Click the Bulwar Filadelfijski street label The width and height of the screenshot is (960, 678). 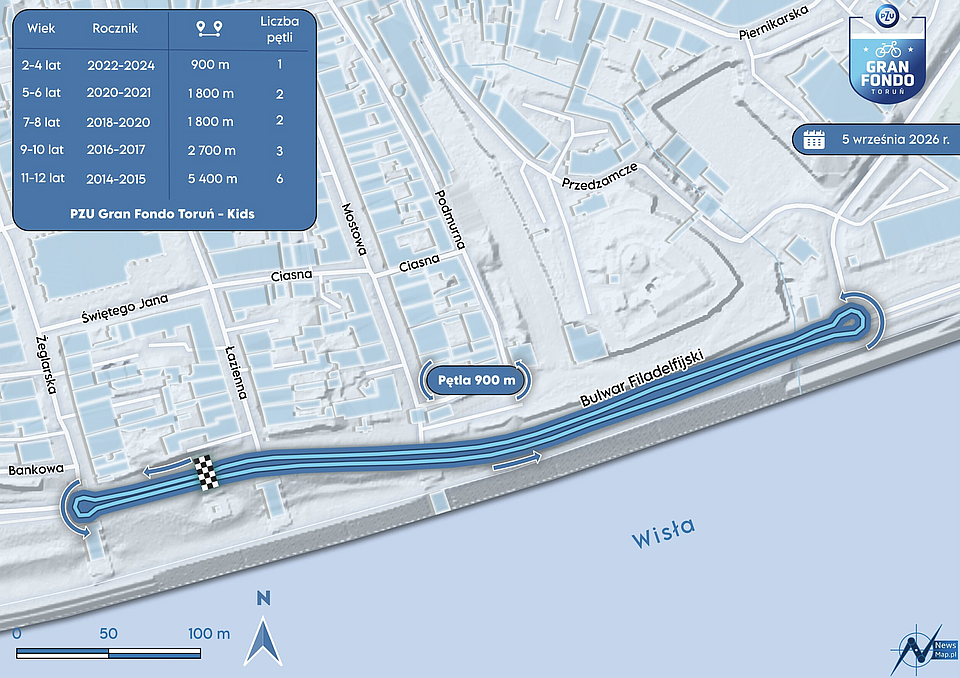pos(642,379)
